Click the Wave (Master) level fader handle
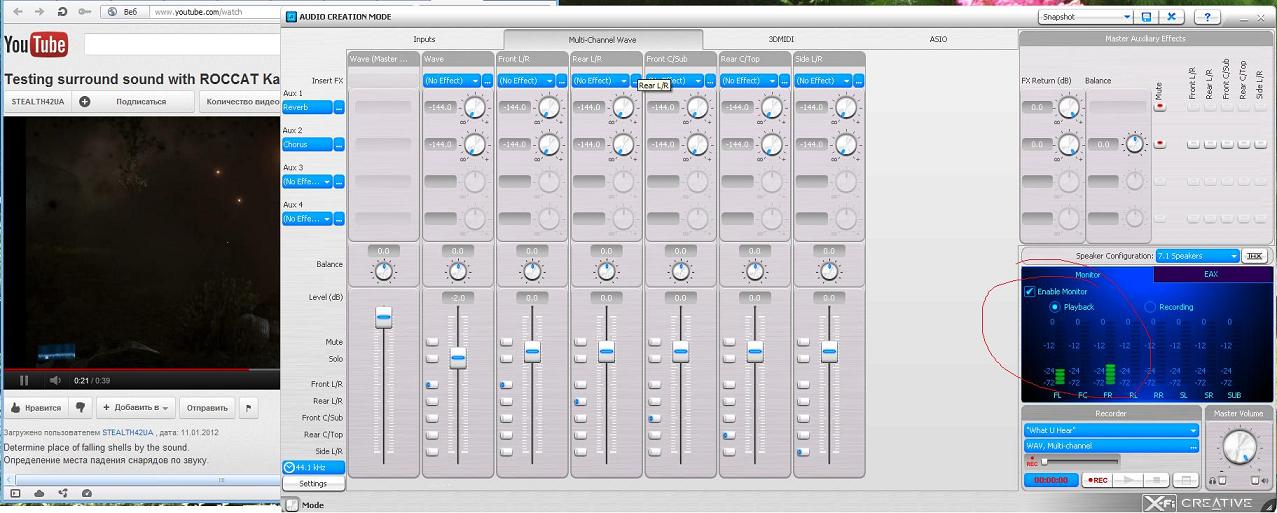 coord(383,317)
